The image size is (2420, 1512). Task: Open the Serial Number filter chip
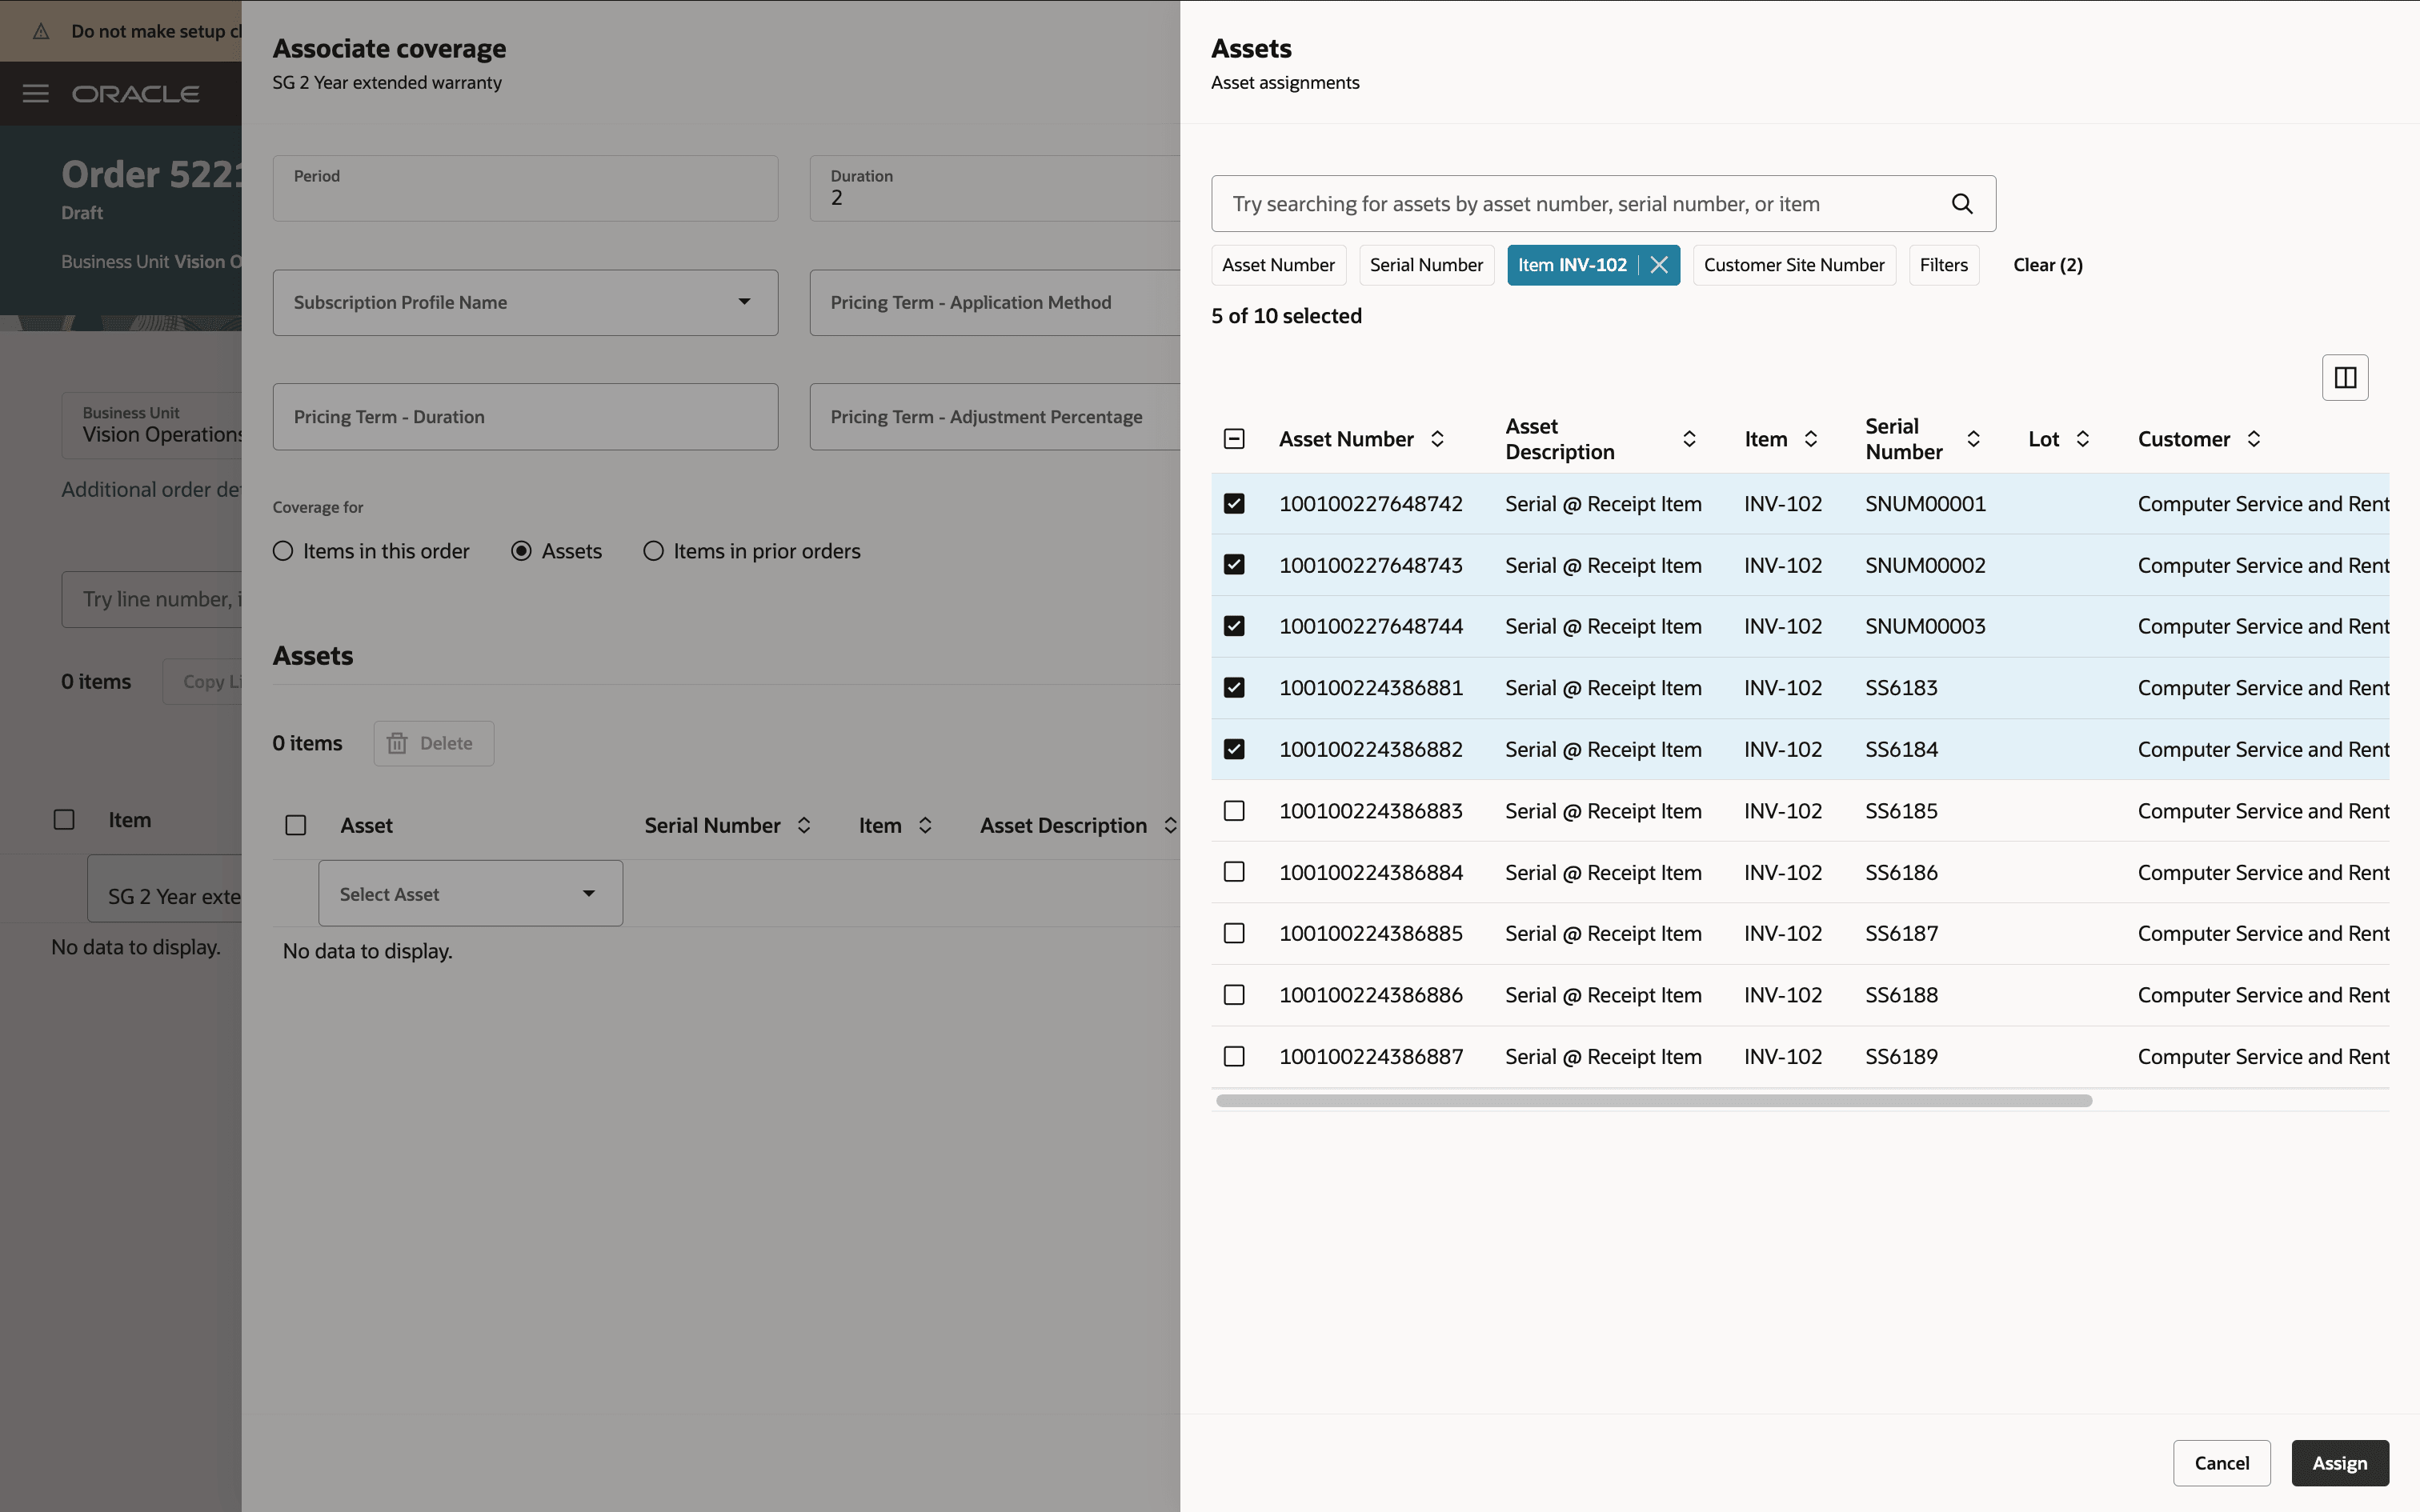point(1426,265)
